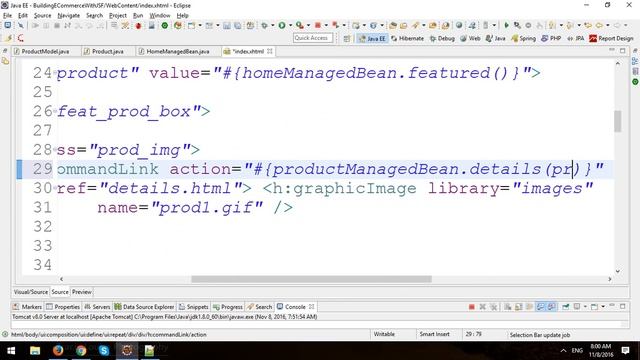
Task: Click the horizontal editor scrollbar thumb
Action: 311,279
